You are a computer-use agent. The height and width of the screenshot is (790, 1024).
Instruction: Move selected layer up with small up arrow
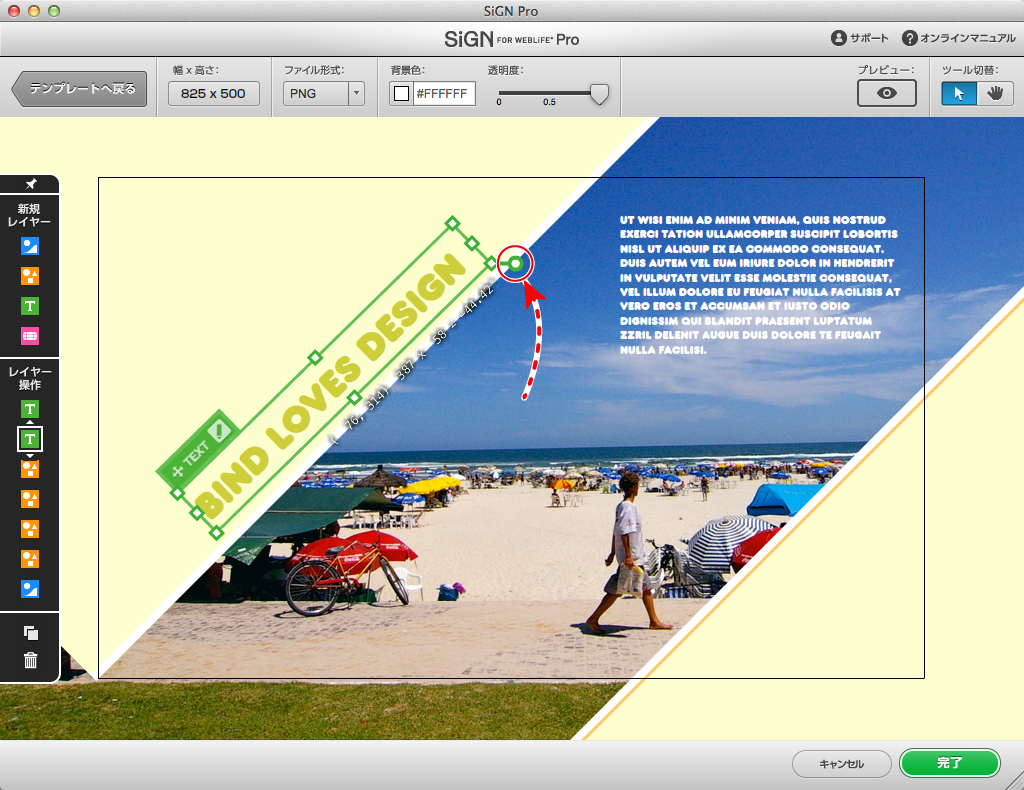coord(30,423)
